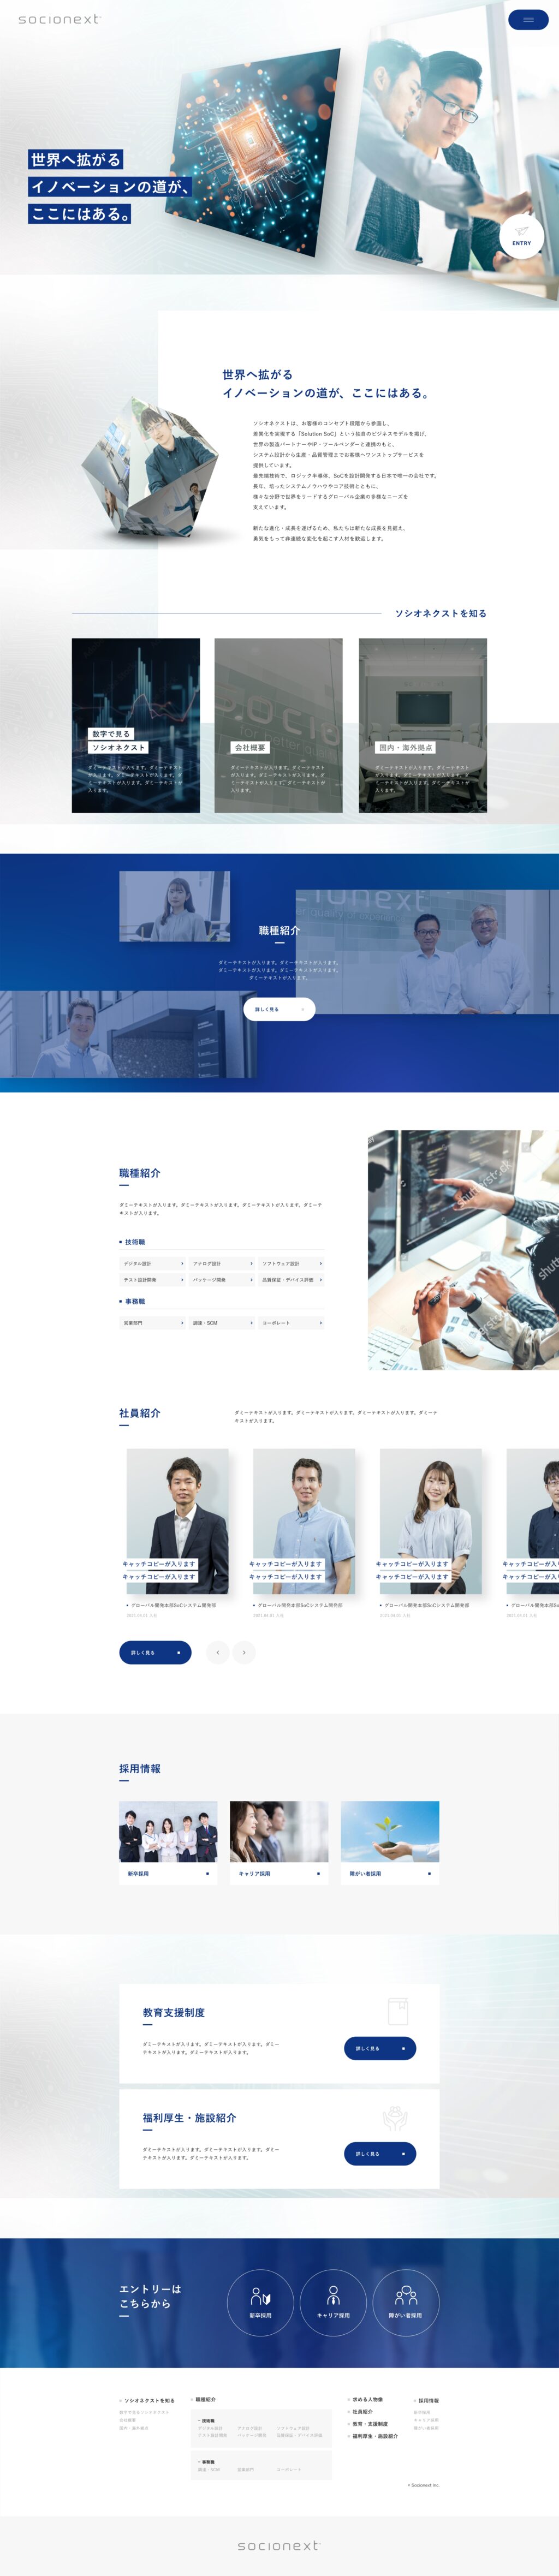
Task: Open the 数字で見るソシオネクスト card
Action: 135,725
